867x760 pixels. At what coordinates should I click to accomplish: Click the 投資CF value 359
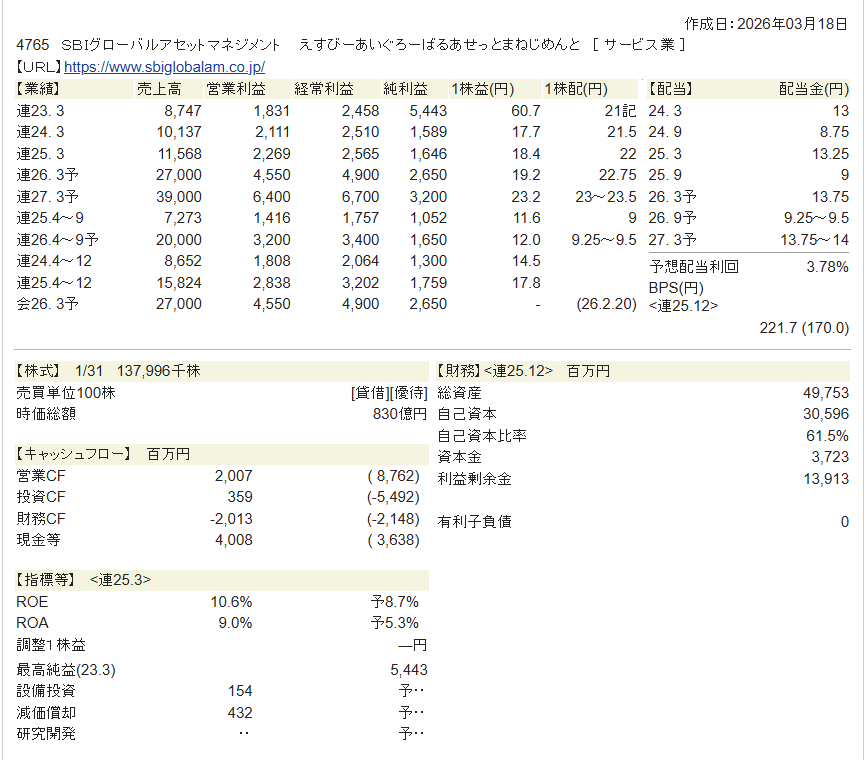pyautogui.click(x=240, y=497)
